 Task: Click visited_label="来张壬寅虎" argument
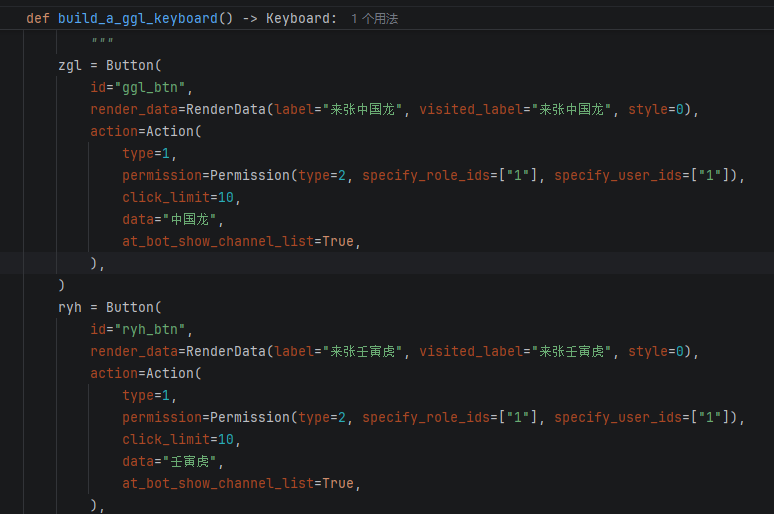[515, 352]
